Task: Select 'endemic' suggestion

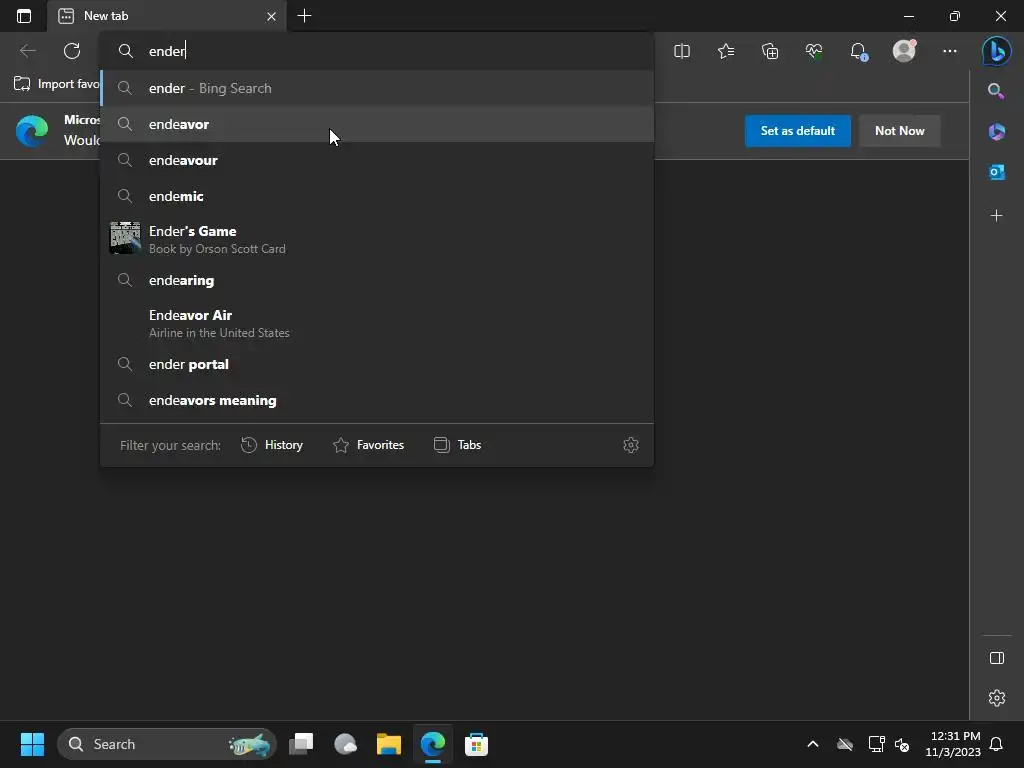Action: (377, 196)
